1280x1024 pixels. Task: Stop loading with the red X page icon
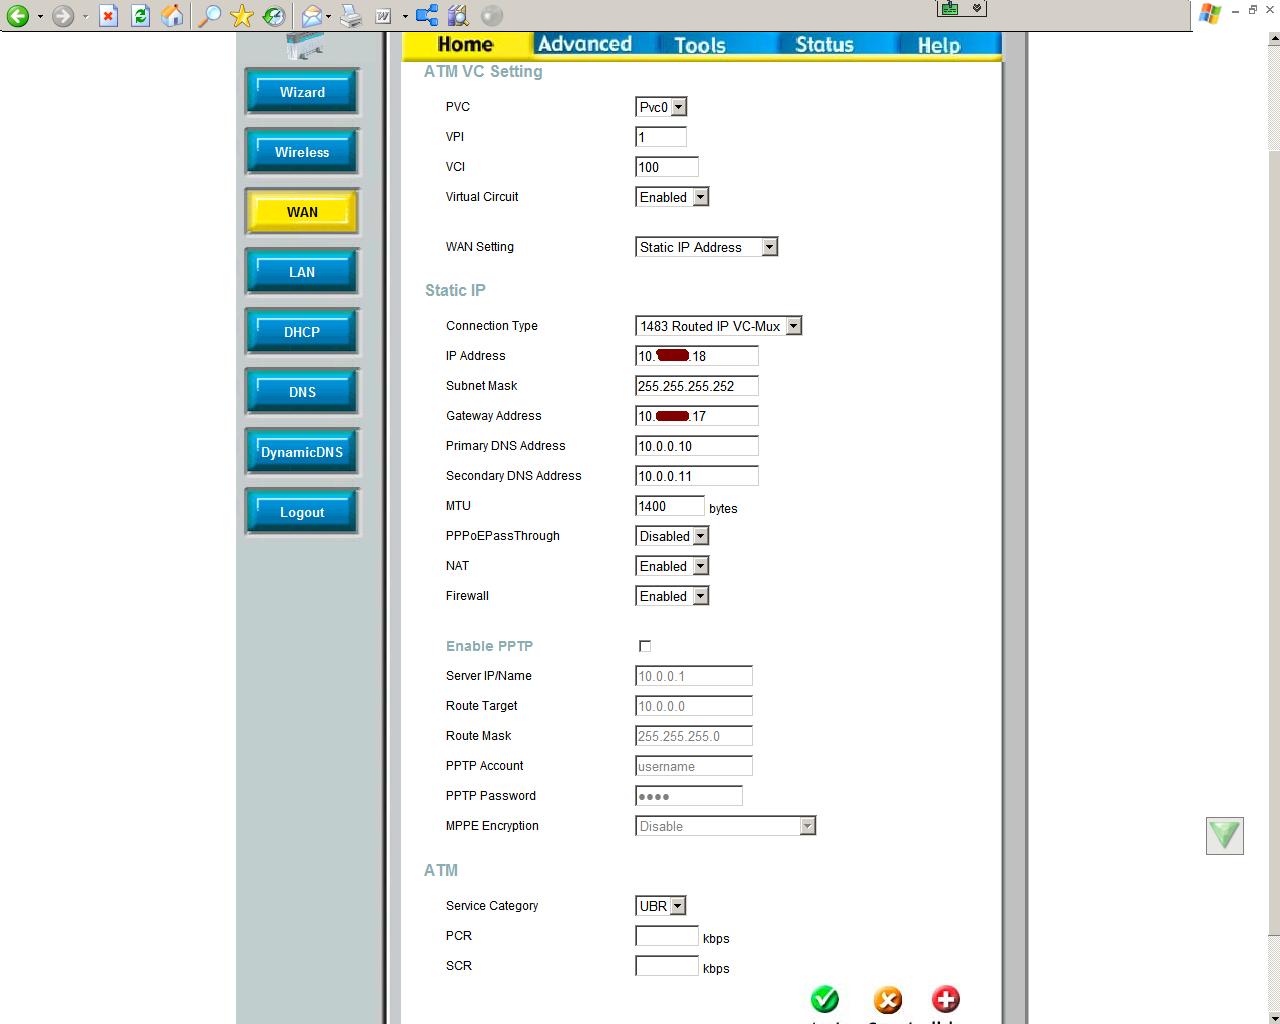[x=108, y=16]
